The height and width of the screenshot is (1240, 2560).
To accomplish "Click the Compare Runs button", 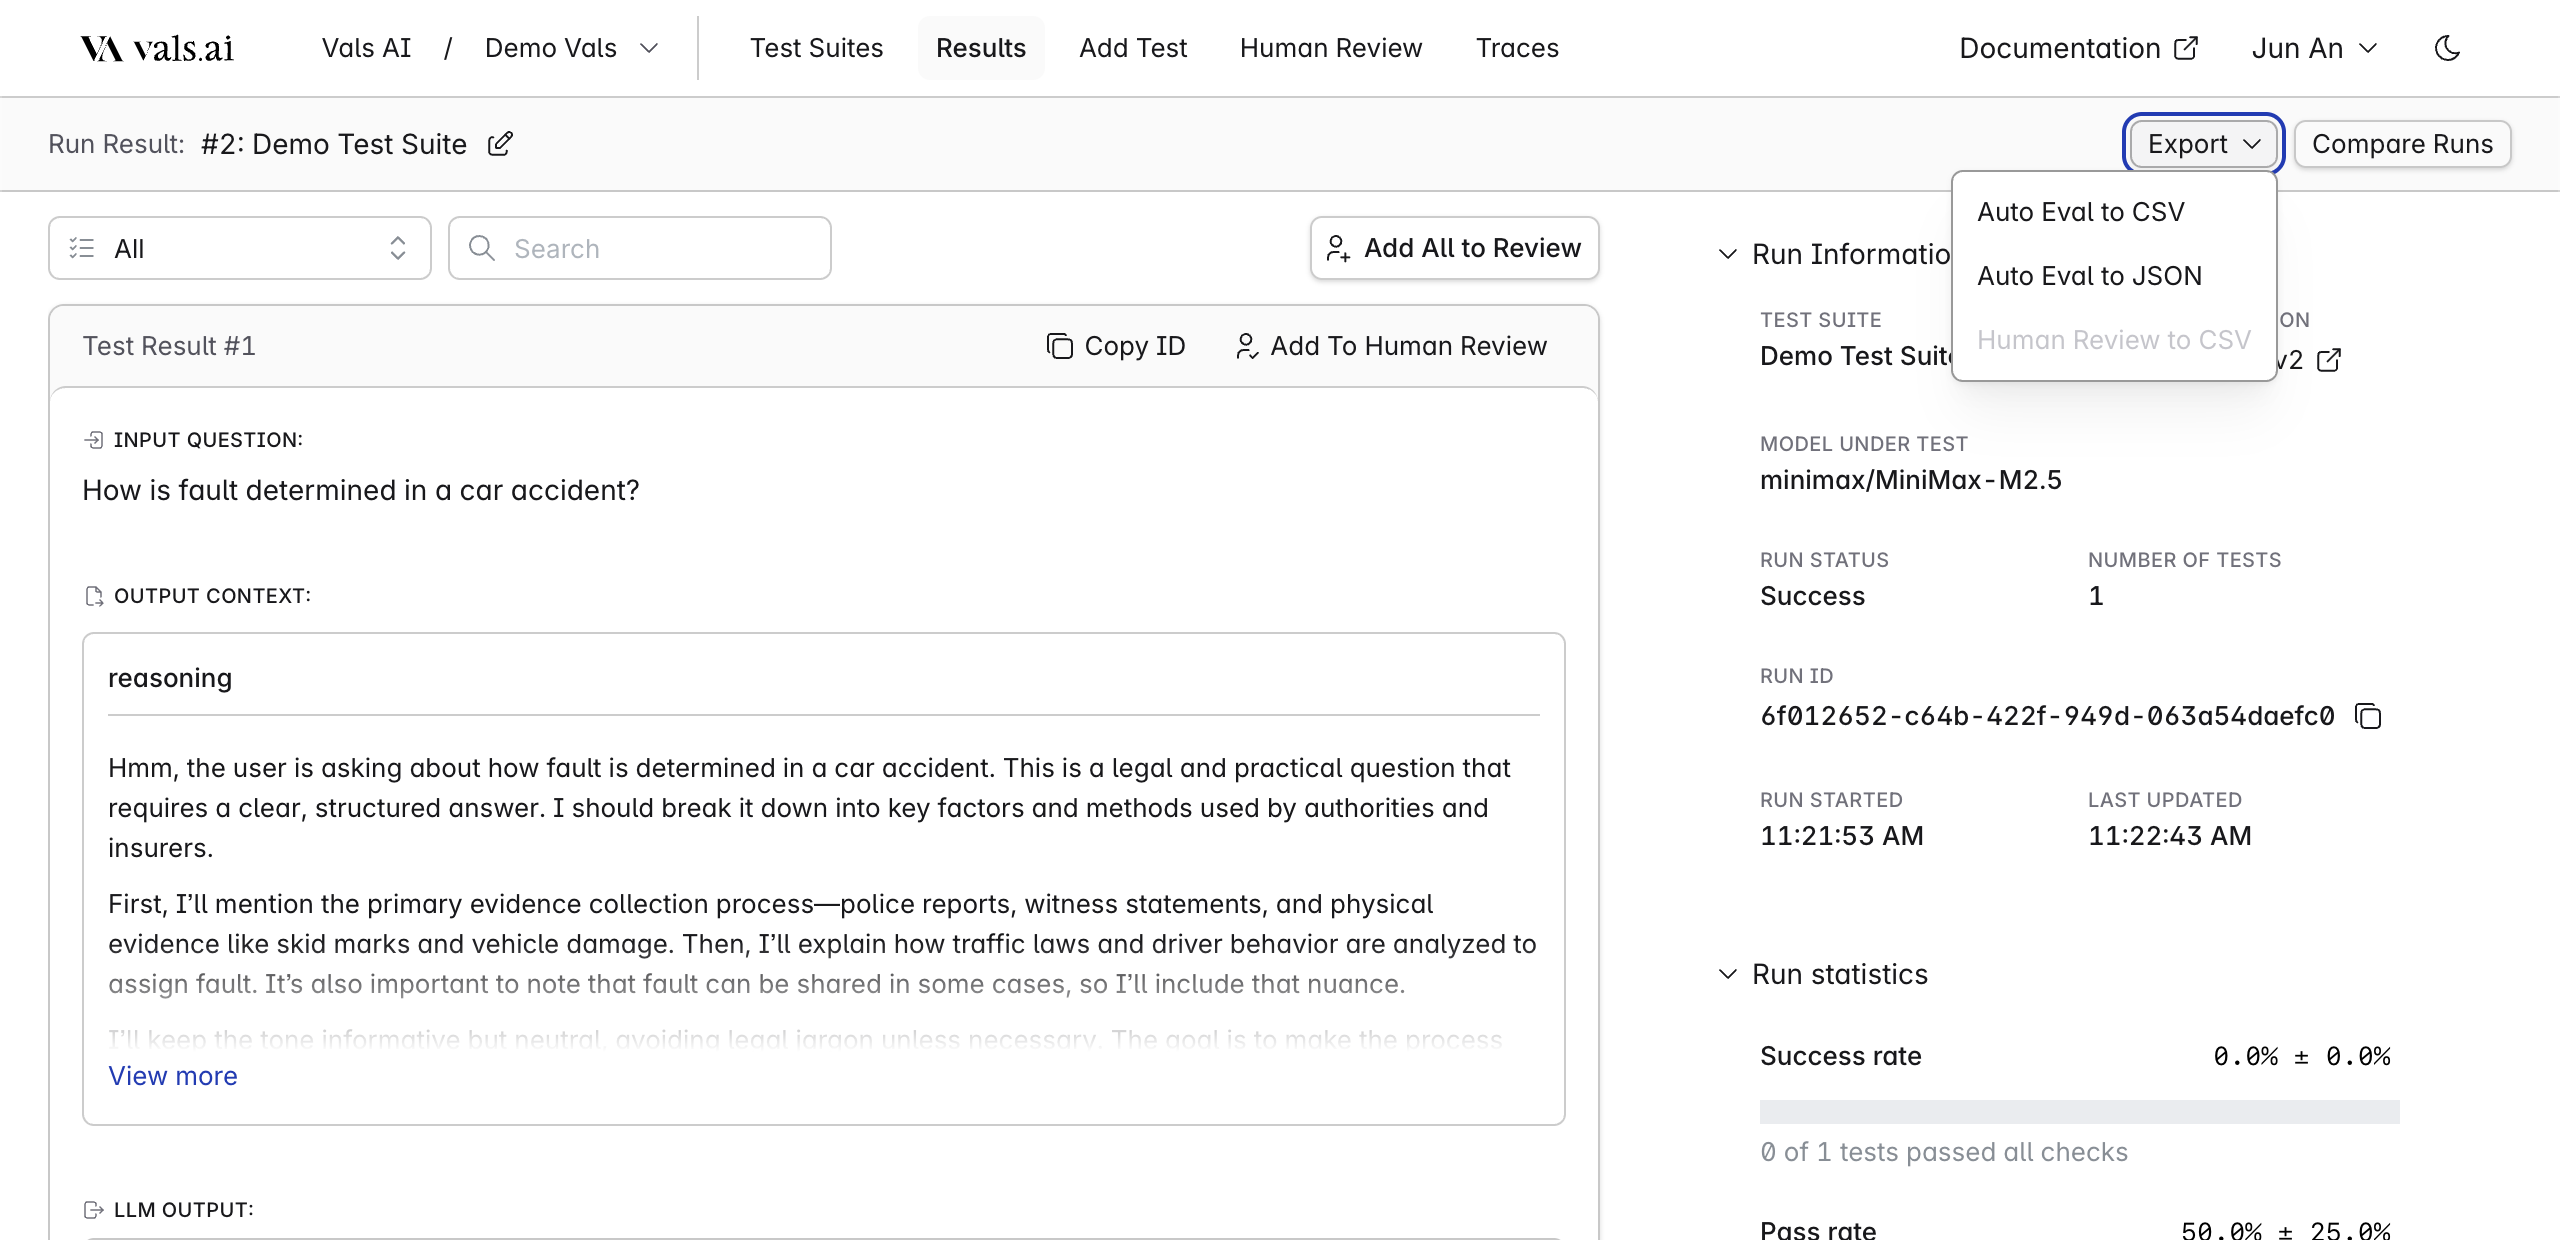I will [2402, 144].
